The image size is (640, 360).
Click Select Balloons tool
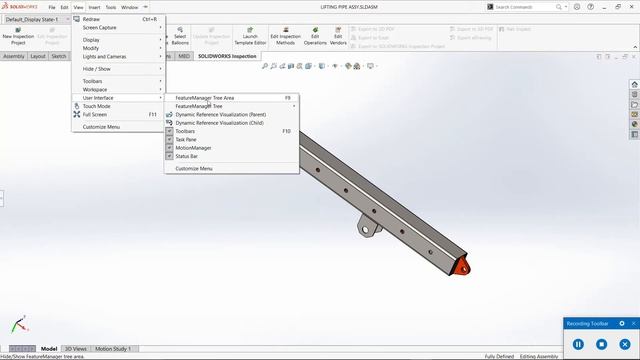tap(180, 36)
